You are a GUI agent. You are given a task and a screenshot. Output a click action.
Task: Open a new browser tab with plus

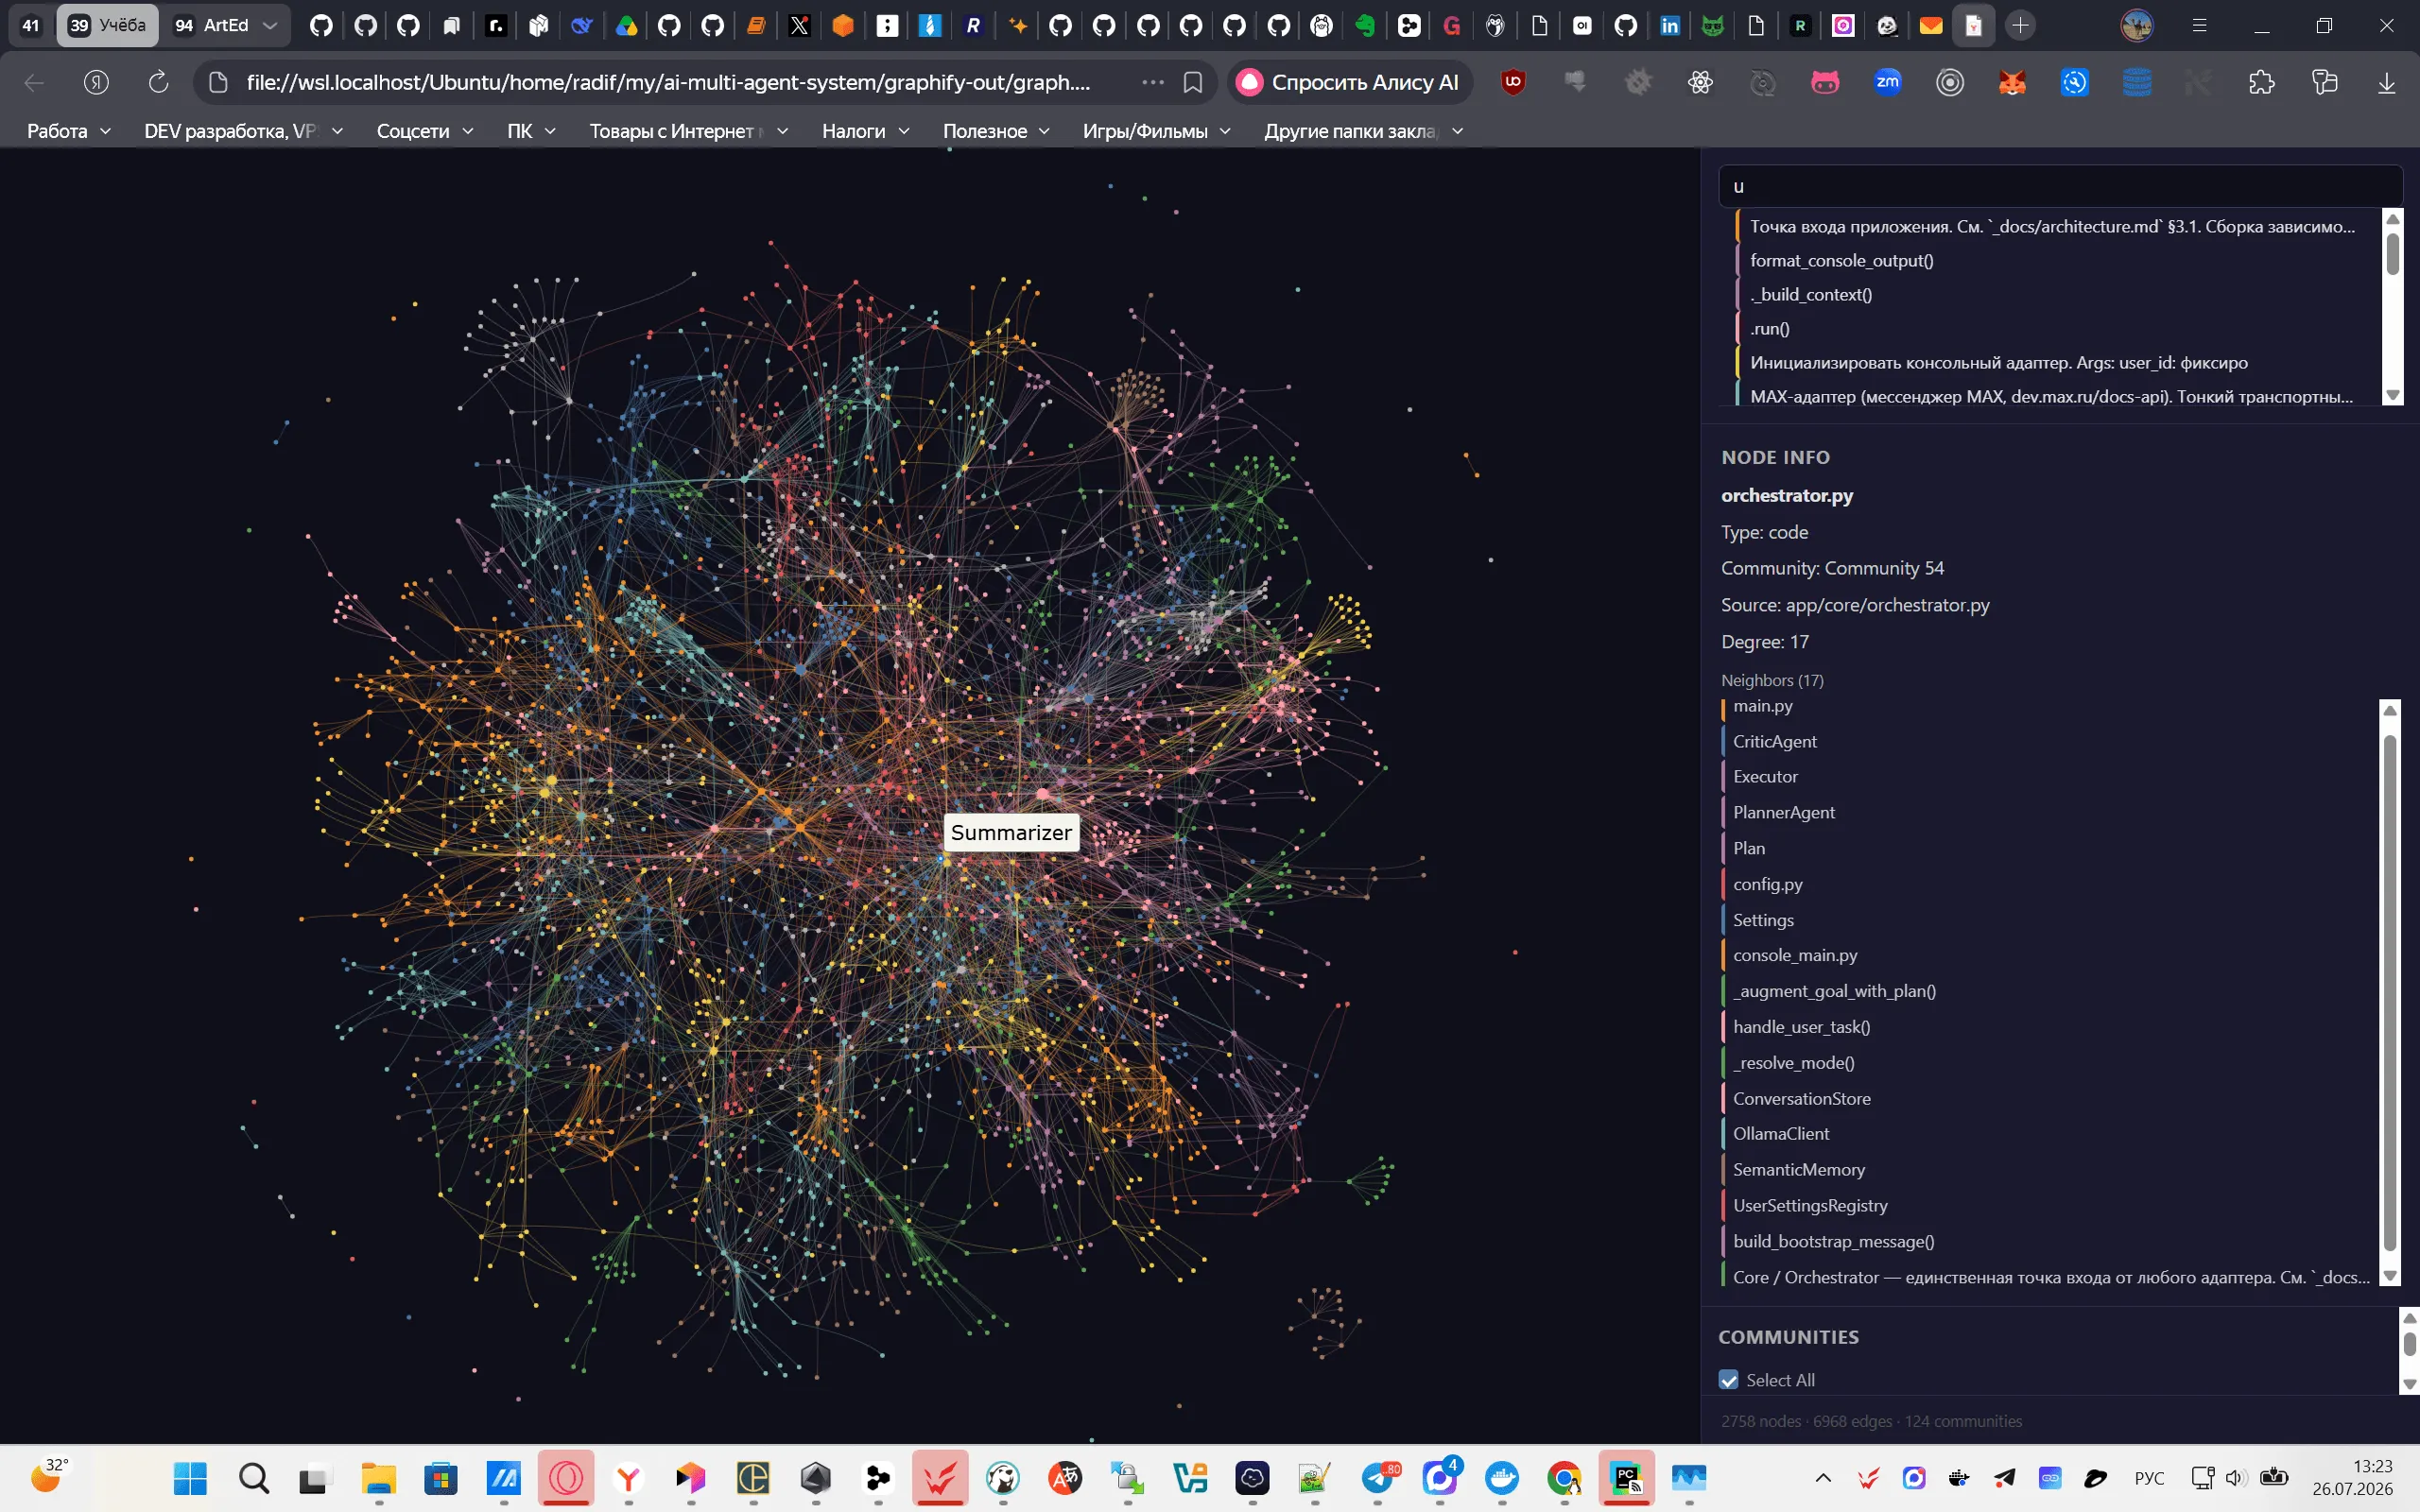tap(2020, 25)
